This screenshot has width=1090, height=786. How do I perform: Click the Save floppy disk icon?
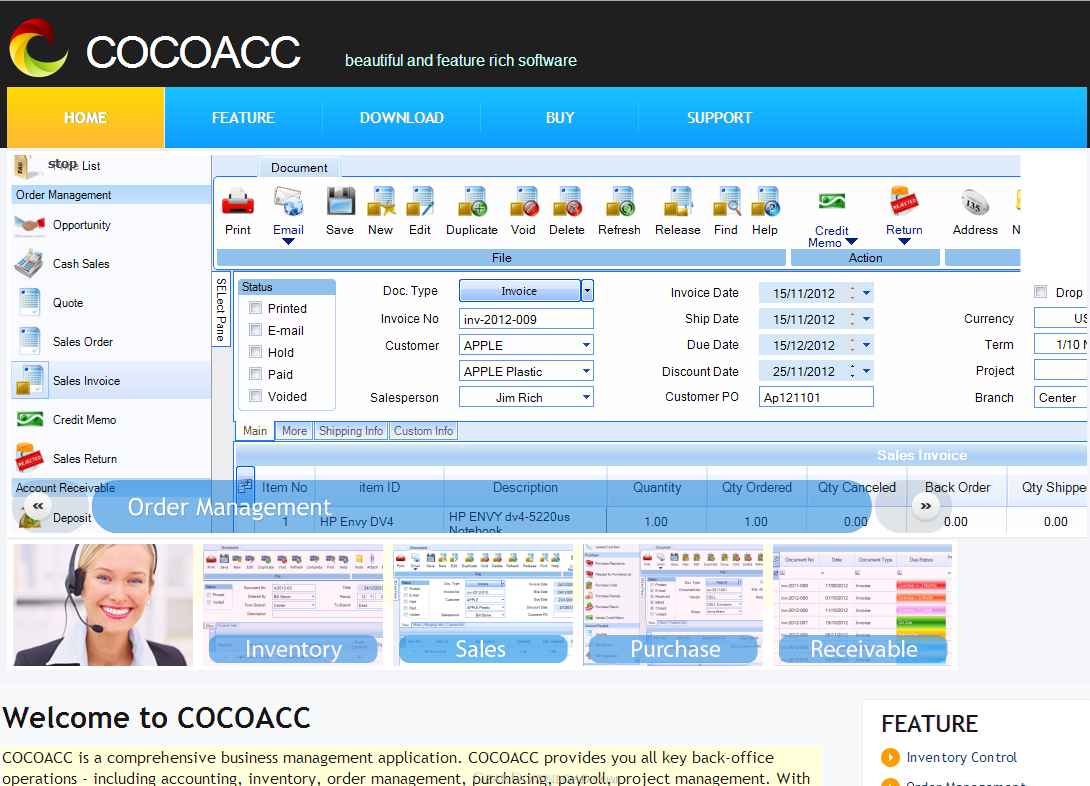341,202
